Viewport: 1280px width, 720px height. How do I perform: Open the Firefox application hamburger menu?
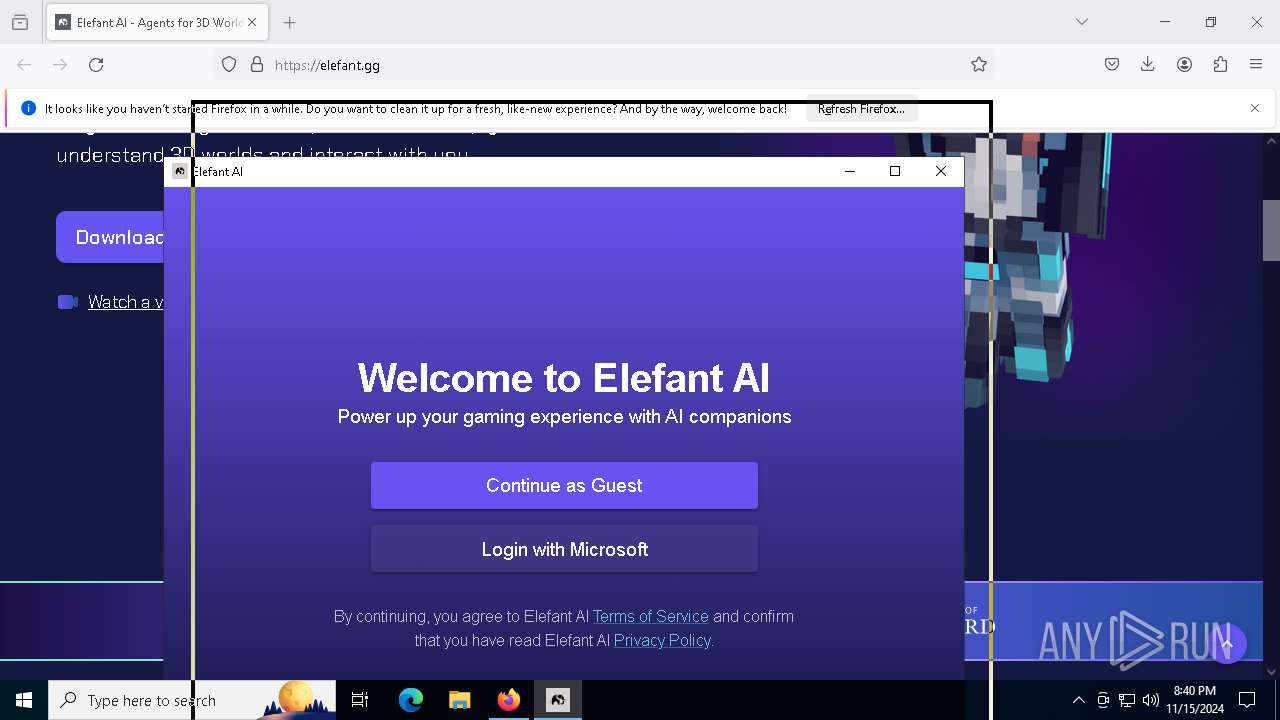[1256, 65]
